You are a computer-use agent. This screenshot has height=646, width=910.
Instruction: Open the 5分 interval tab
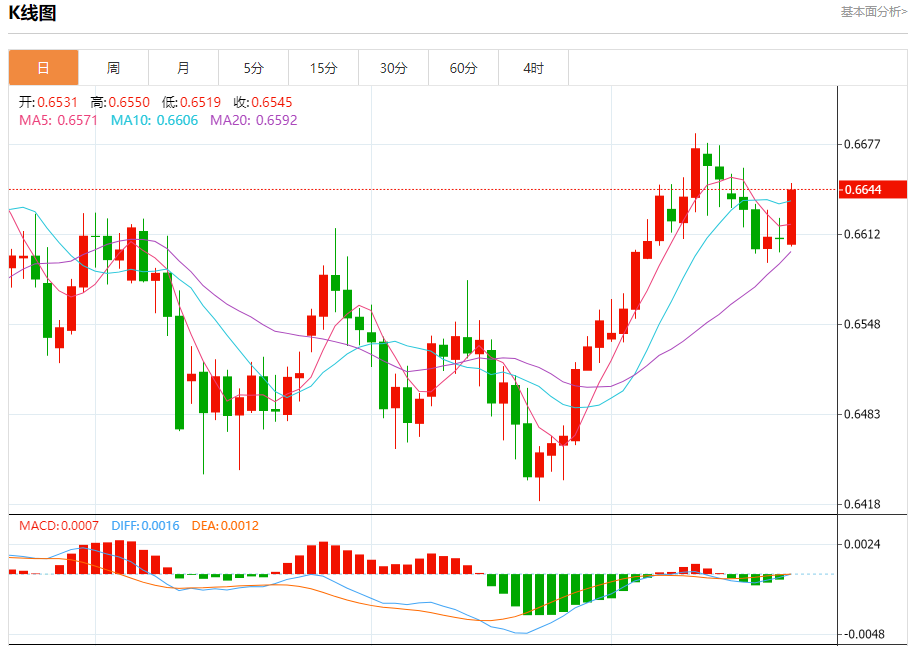tap(253, 68)
